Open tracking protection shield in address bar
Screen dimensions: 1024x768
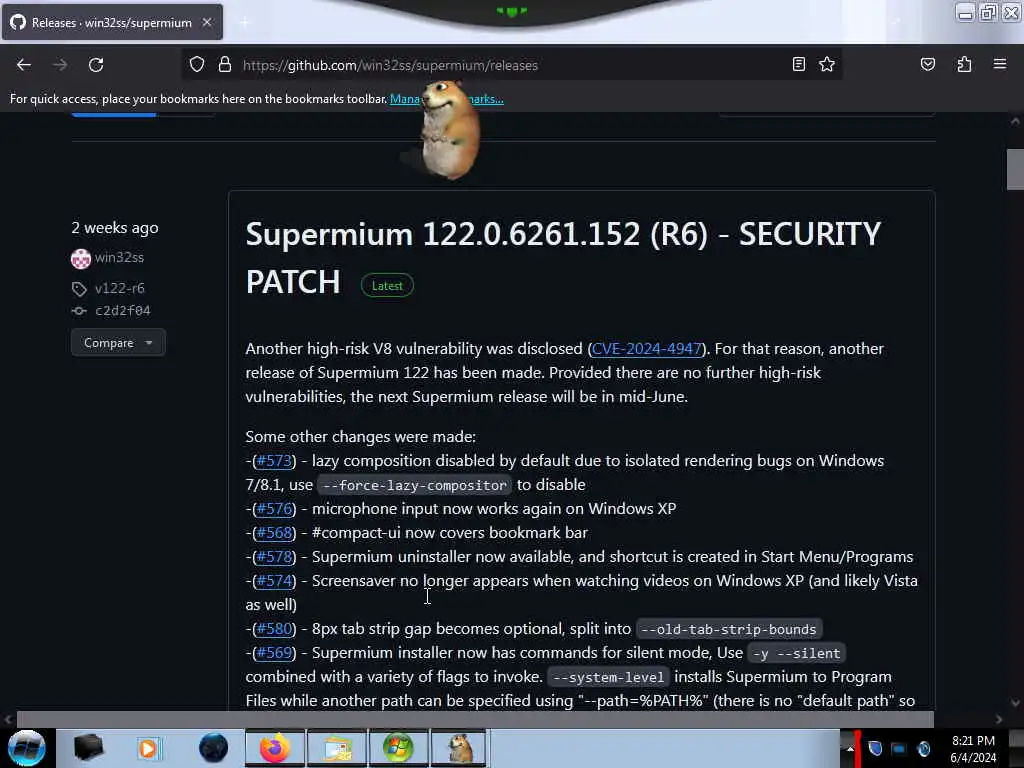[x=197, y=65]
